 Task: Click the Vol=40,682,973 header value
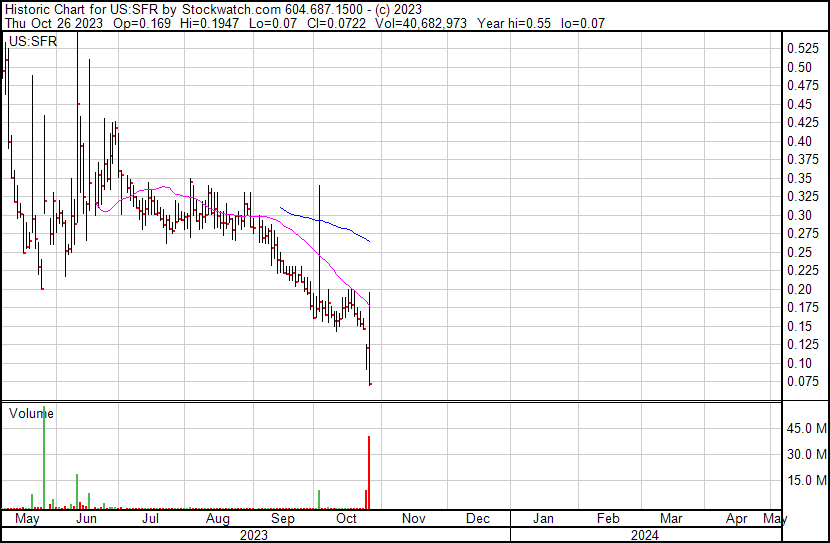coord(421,23)
